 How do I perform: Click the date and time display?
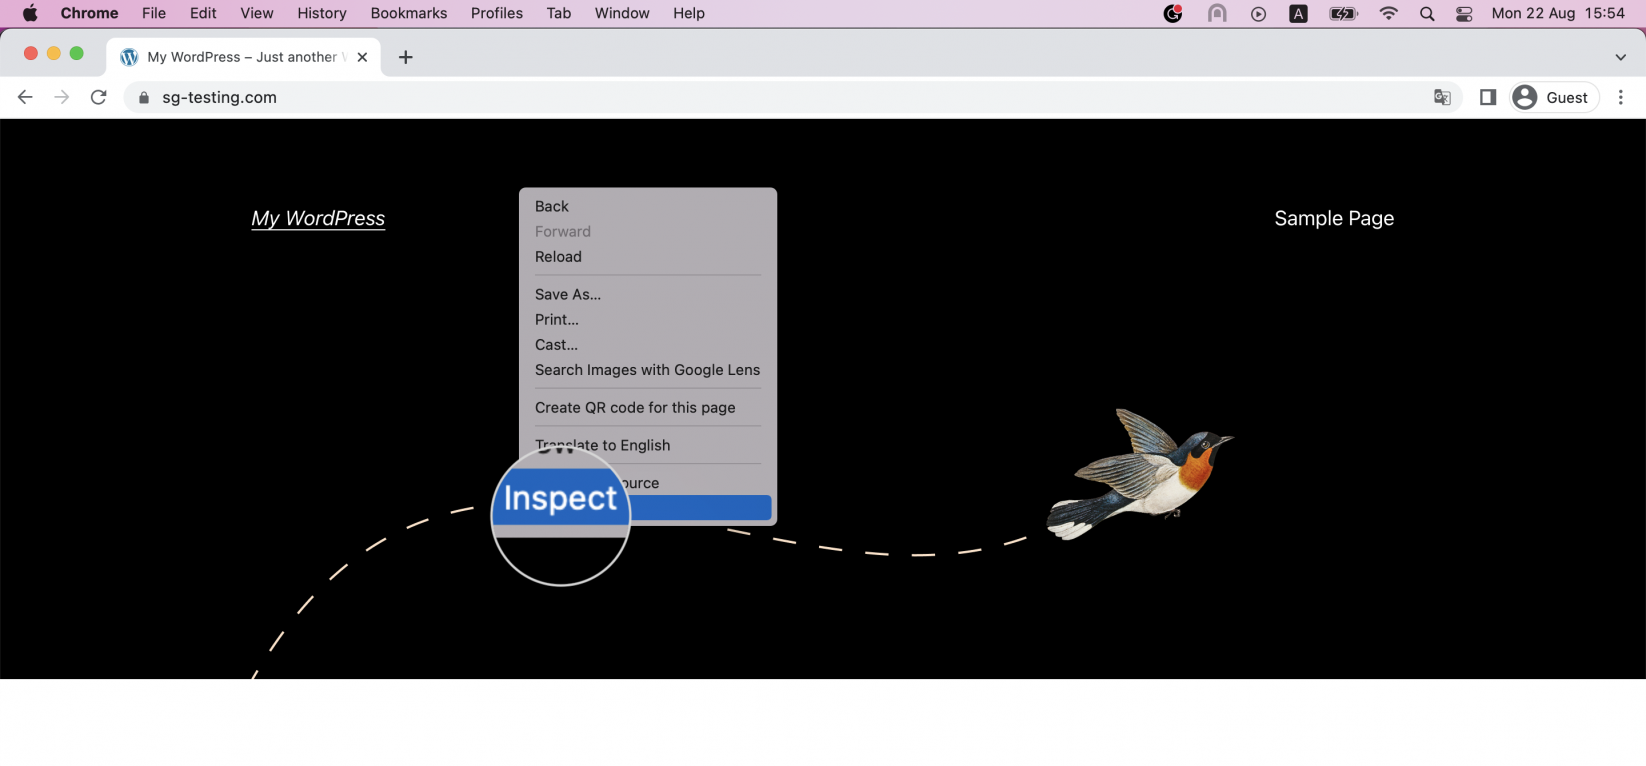point(1558,13)
